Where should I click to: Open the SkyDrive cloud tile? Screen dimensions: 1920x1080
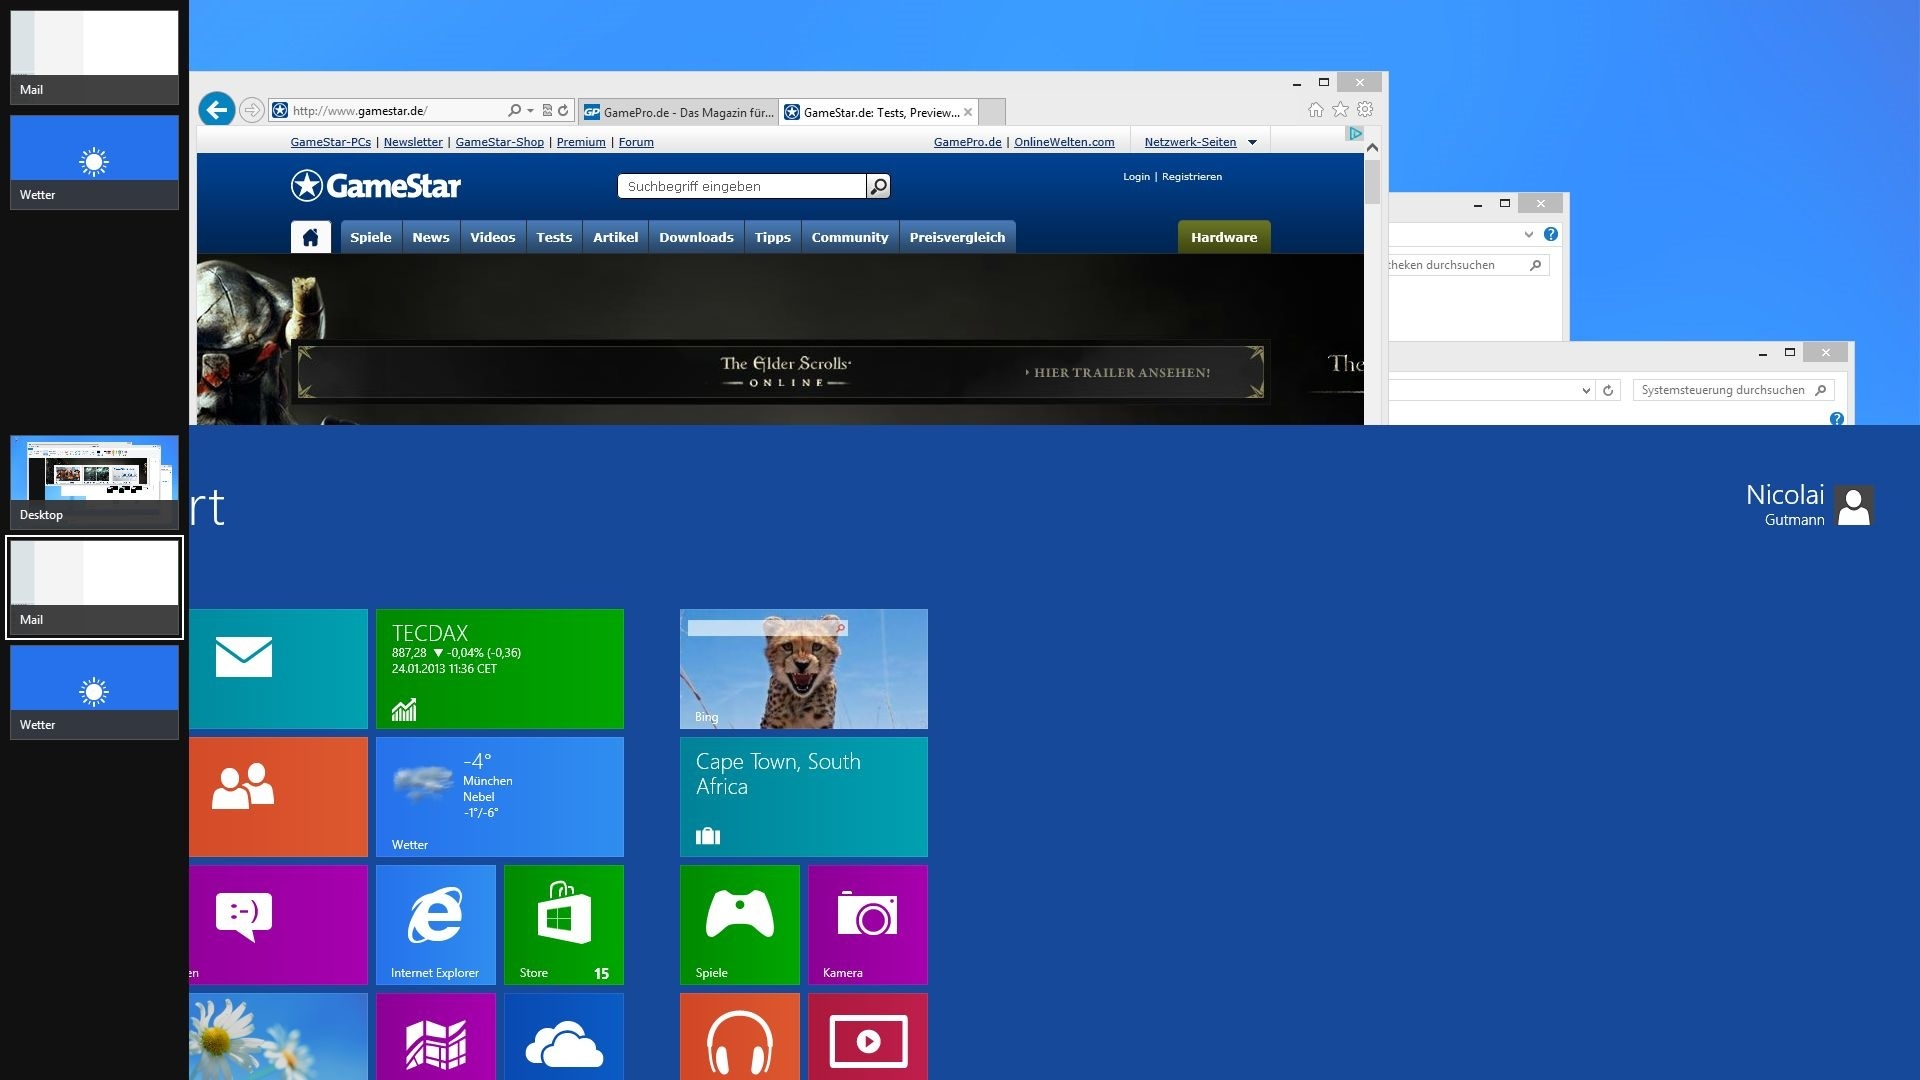point(564,1040)
